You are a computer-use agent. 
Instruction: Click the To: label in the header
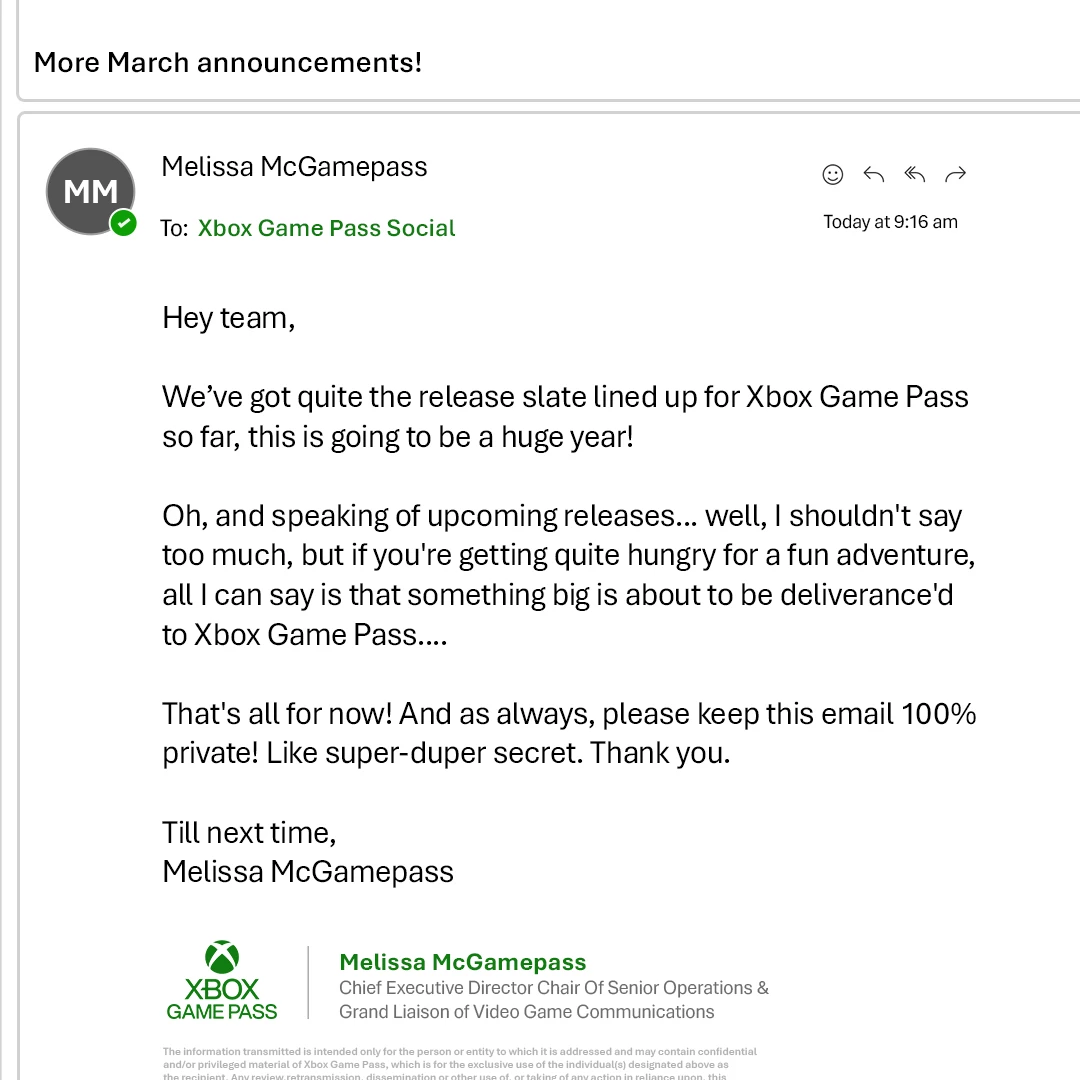[x=175, y=228]
